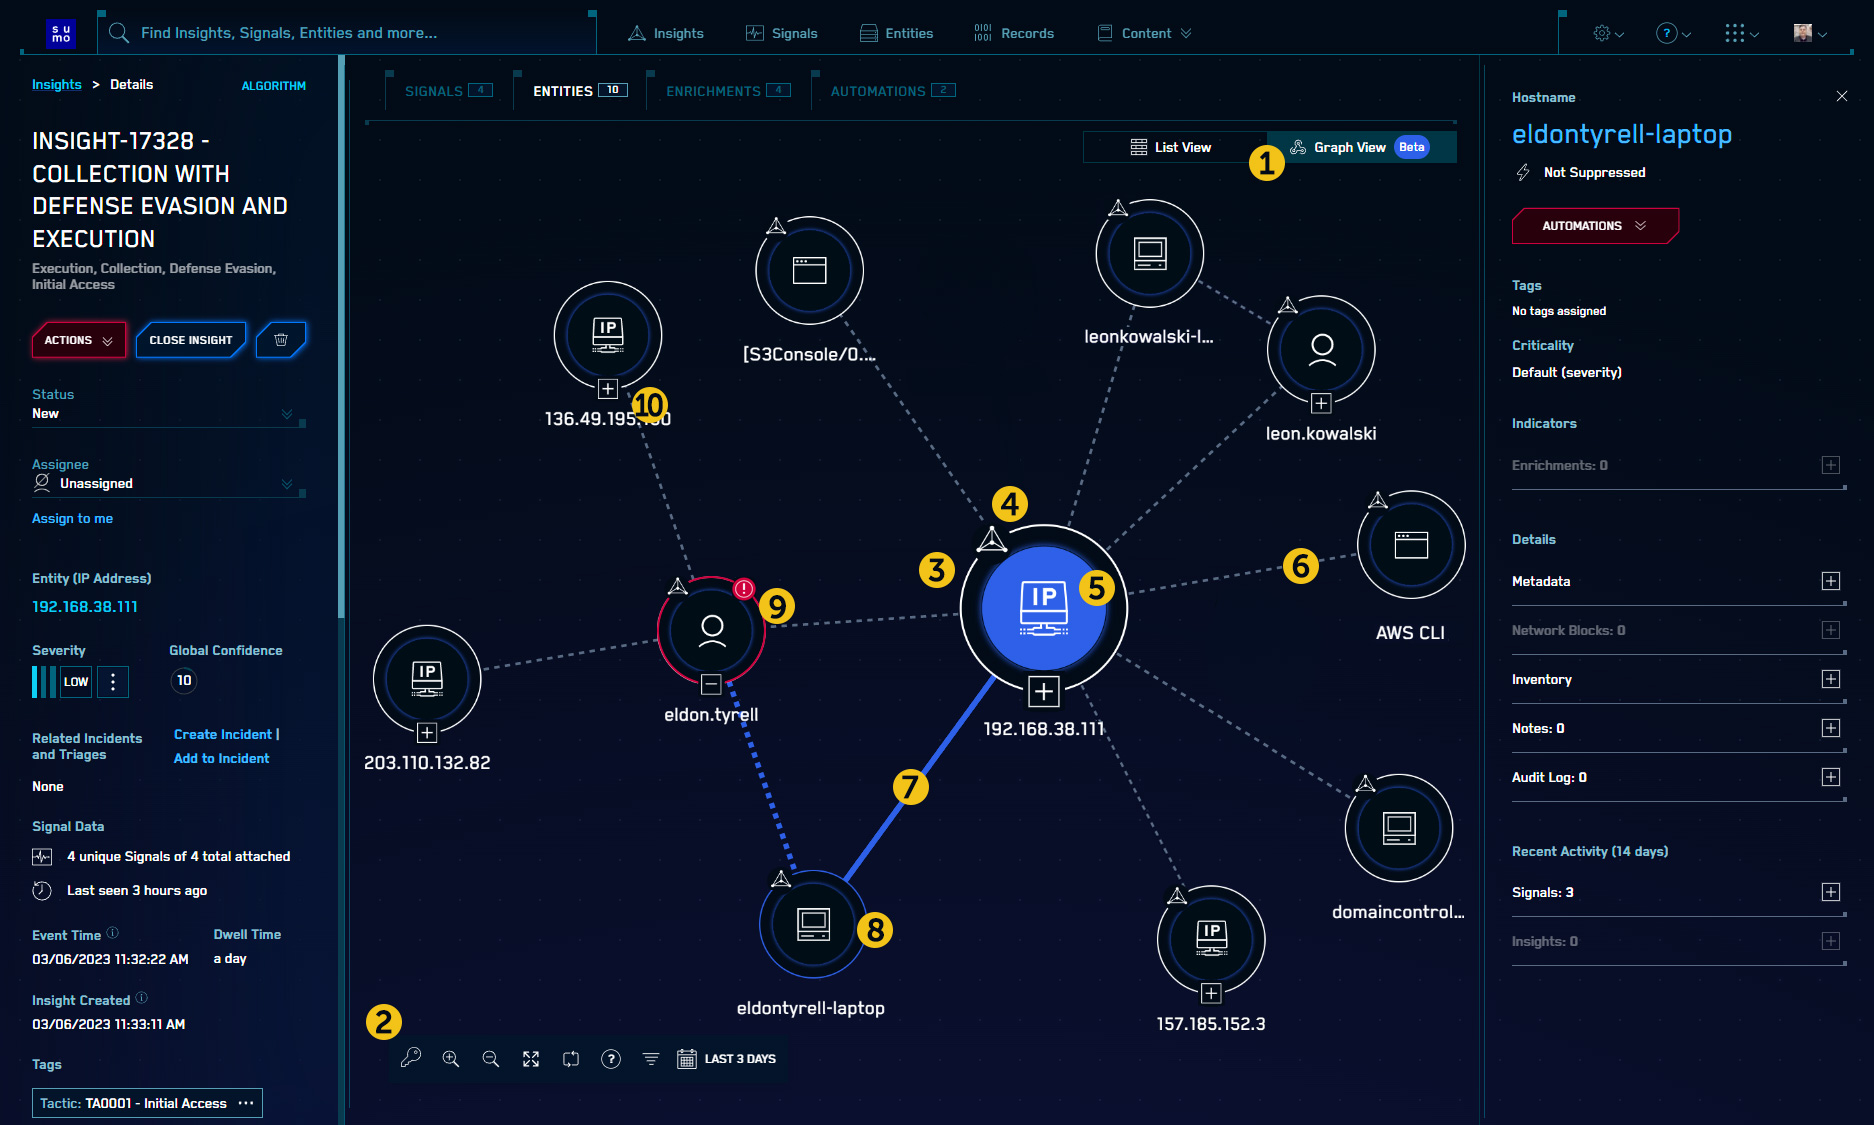Click the Assign to me link
This screenshot has height=1125, width=1874.
(x=72, y=518)
